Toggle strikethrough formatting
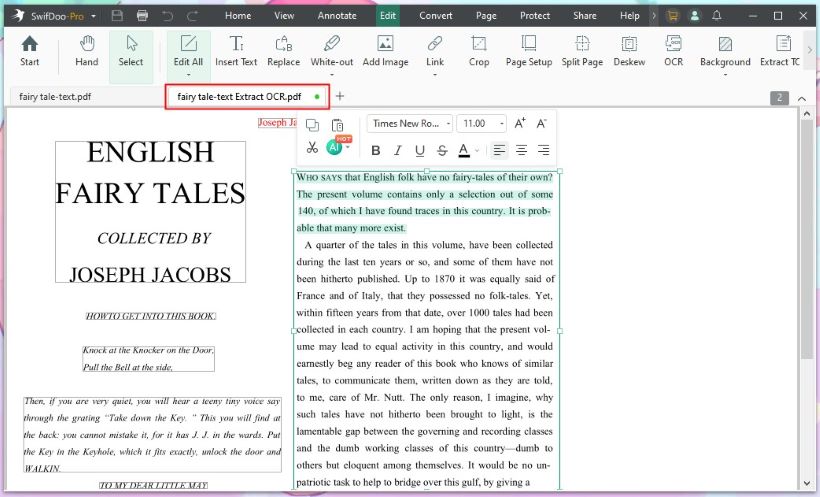The height and width of the screenshot is (497, 820). (x=442, y=151)
